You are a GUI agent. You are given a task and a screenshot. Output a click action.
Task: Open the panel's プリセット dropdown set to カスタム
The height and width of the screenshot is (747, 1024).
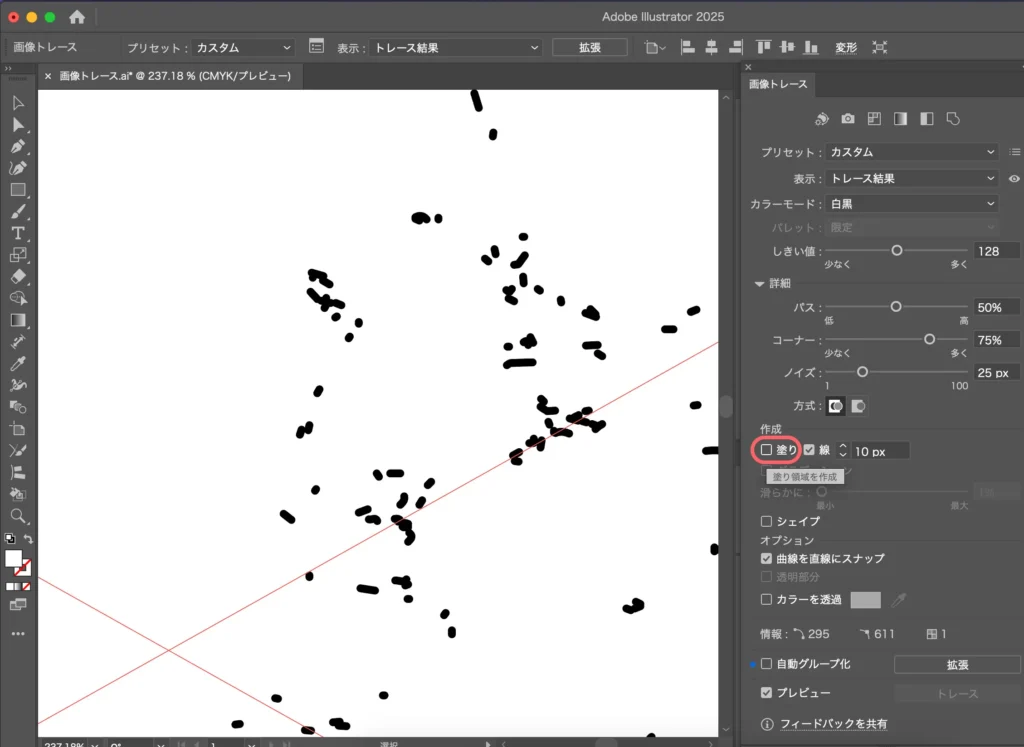pos(912,152)
